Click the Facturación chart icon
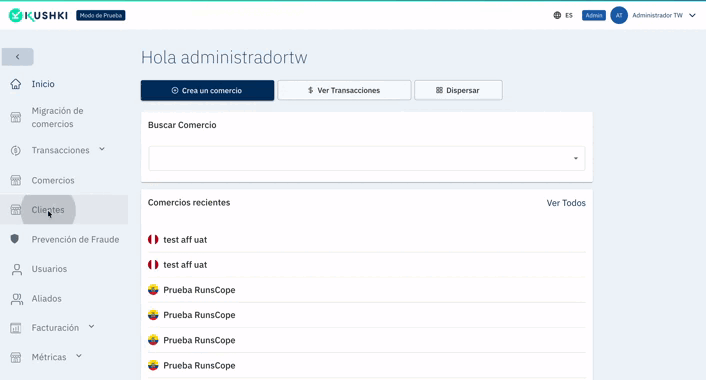The width and height of the screenshot is (706, 380). click(x=16, y=328)
